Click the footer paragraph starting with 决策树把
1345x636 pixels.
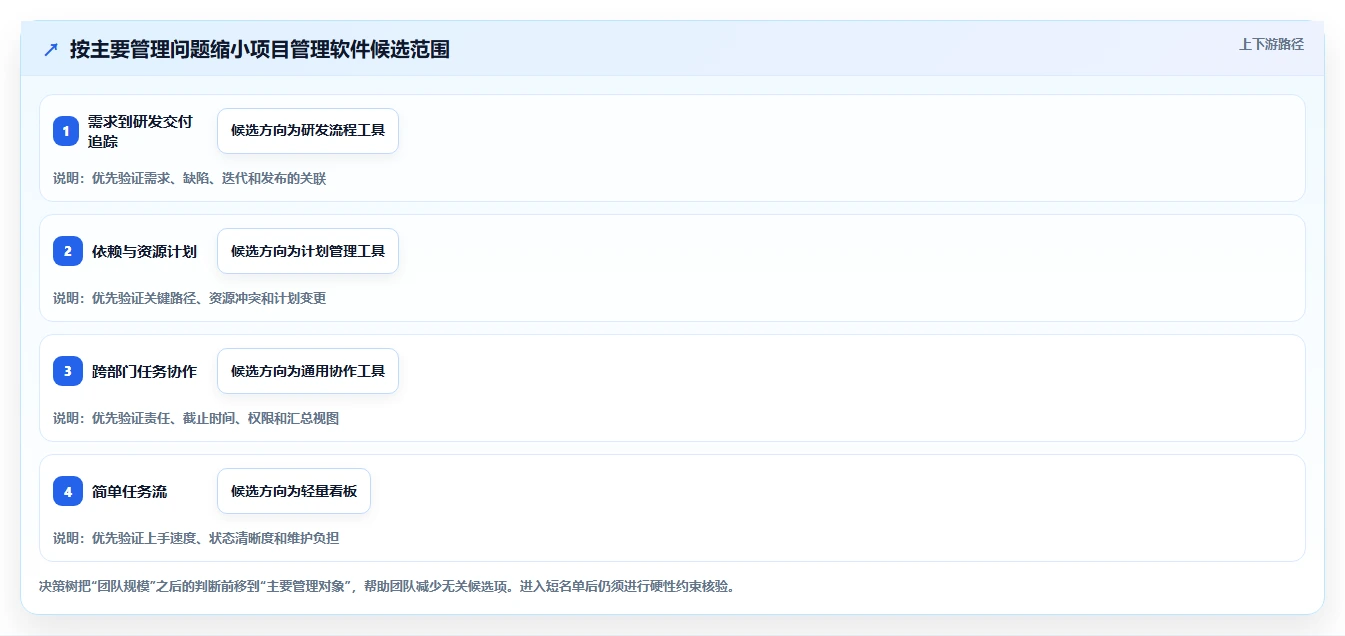(388, 586)
